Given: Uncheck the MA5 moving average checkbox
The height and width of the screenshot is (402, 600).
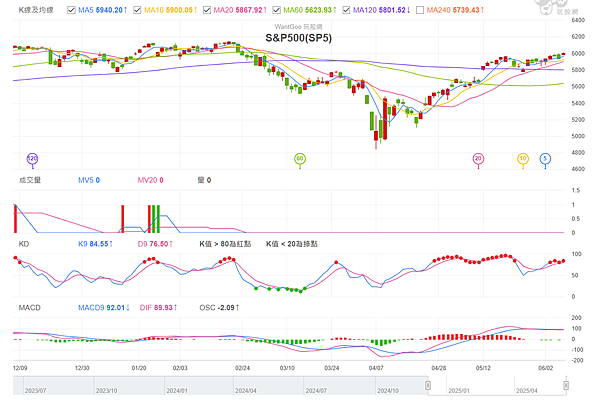Looking at the screenshot, I should [x=71, y=10].
